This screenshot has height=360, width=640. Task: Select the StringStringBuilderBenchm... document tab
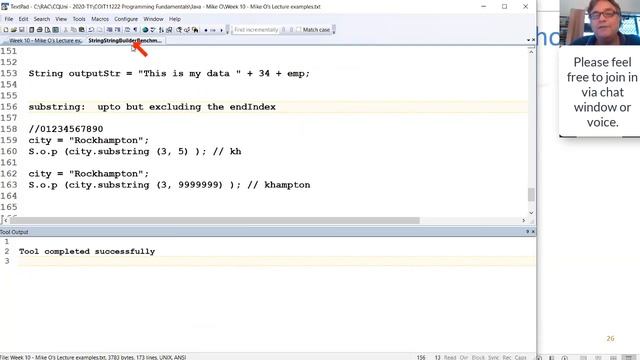pos(124,40)
